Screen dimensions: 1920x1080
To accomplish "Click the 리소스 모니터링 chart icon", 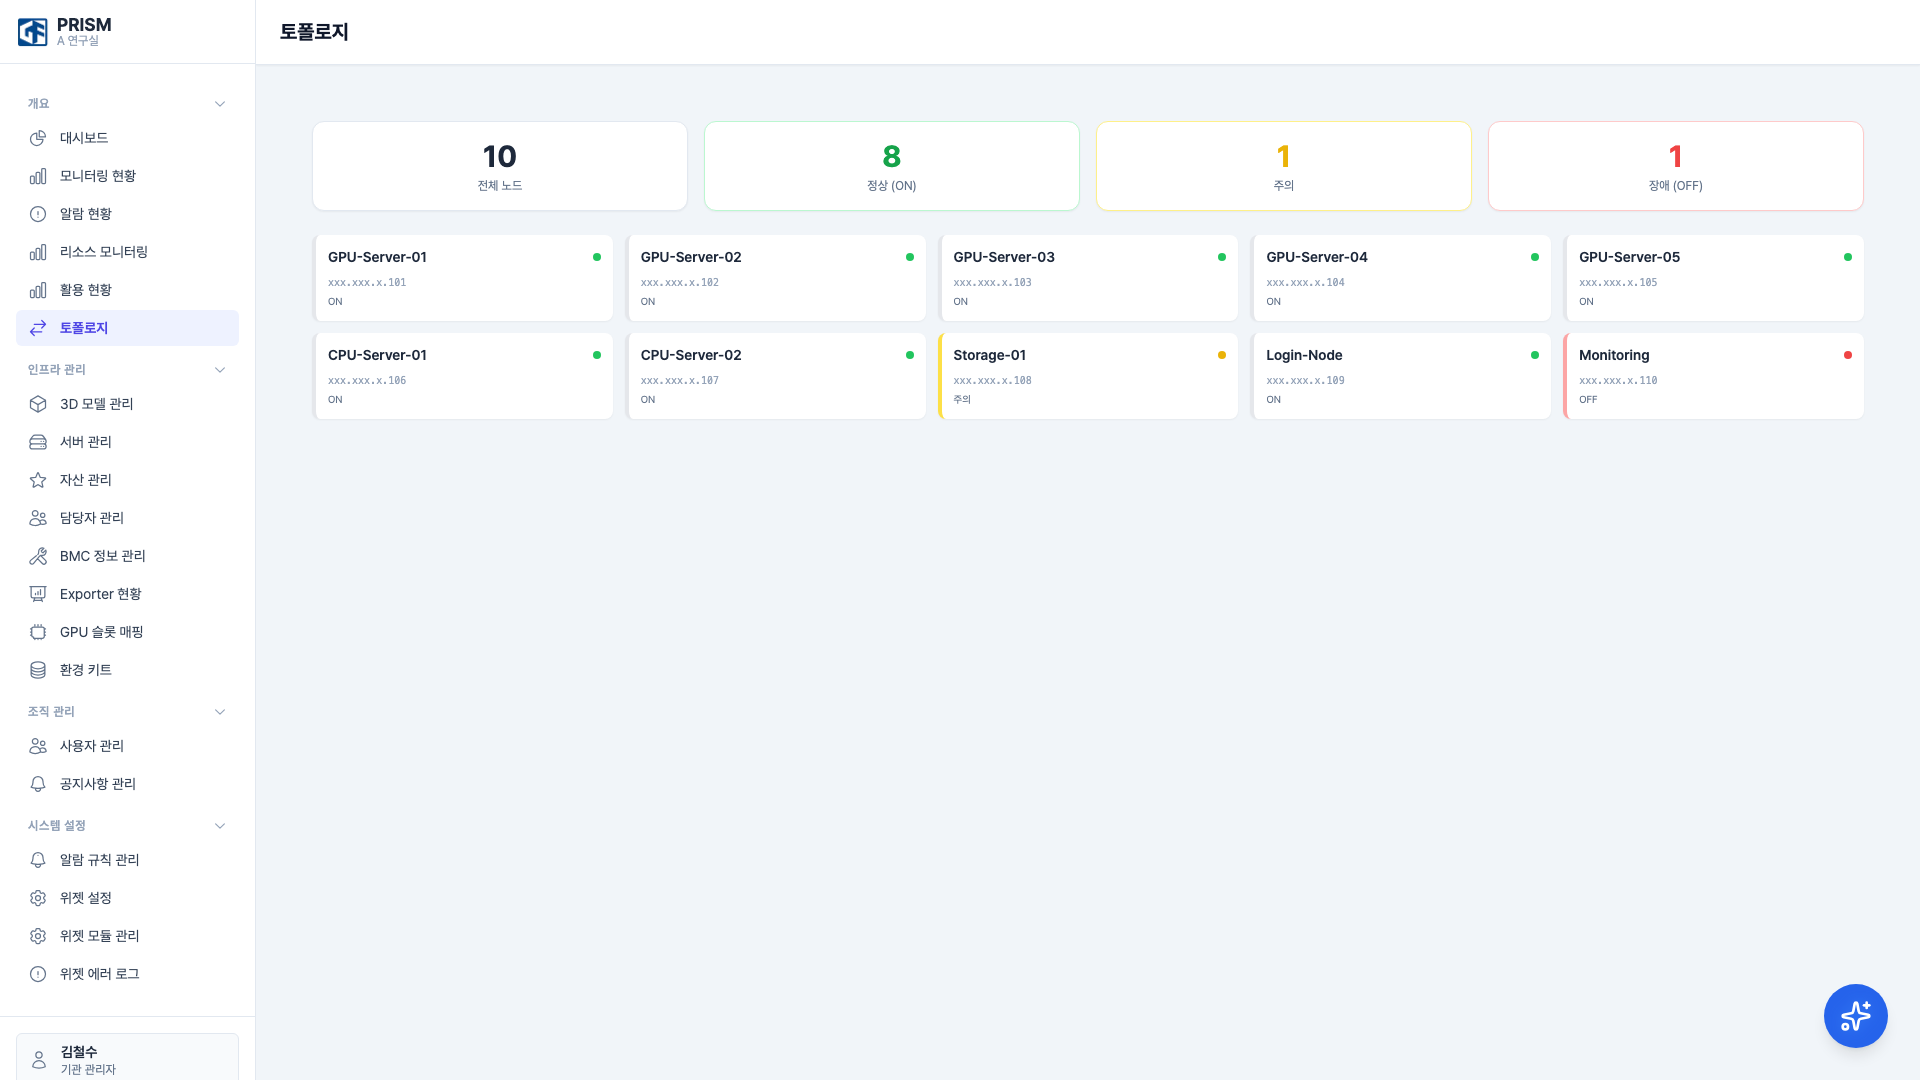I will 38,252.
